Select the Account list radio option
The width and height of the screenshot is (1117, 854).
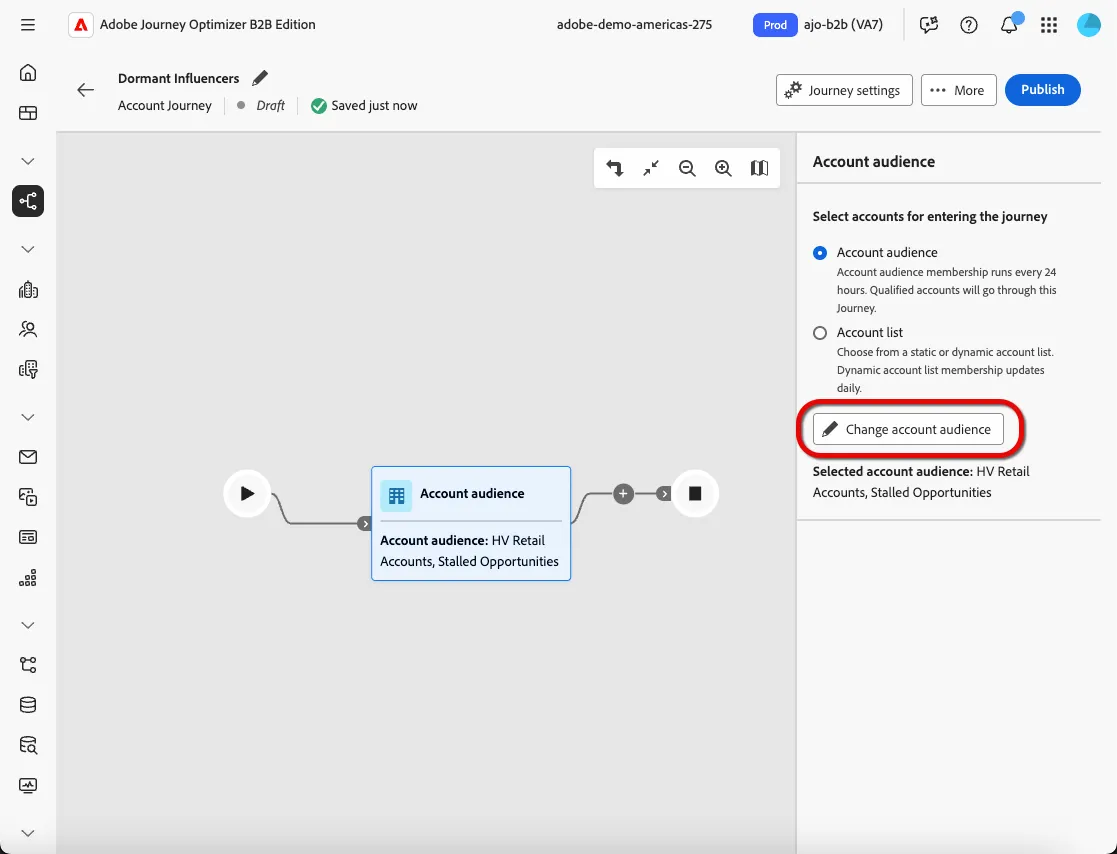820,333
